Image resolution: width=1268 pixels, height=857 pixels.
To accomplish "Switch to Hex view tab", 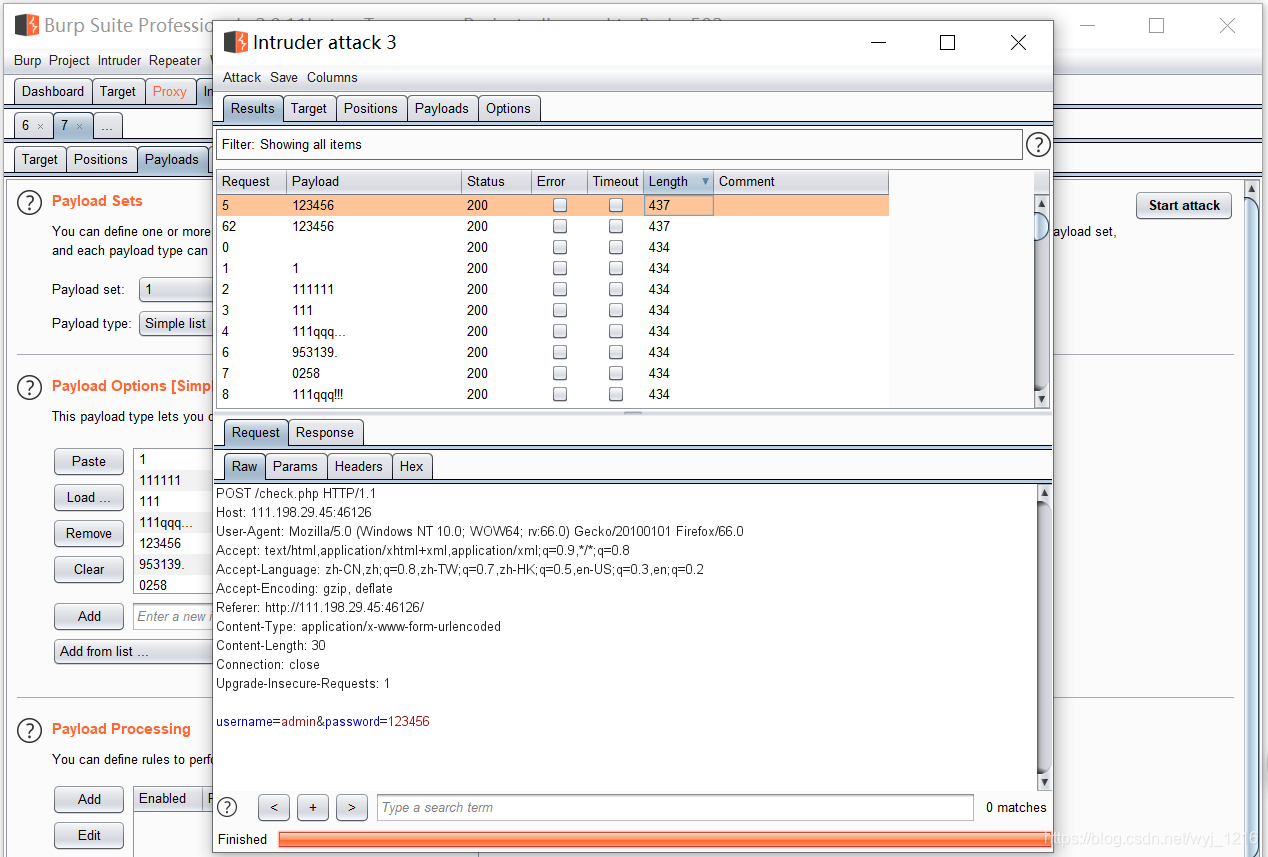I will point(412,466).
